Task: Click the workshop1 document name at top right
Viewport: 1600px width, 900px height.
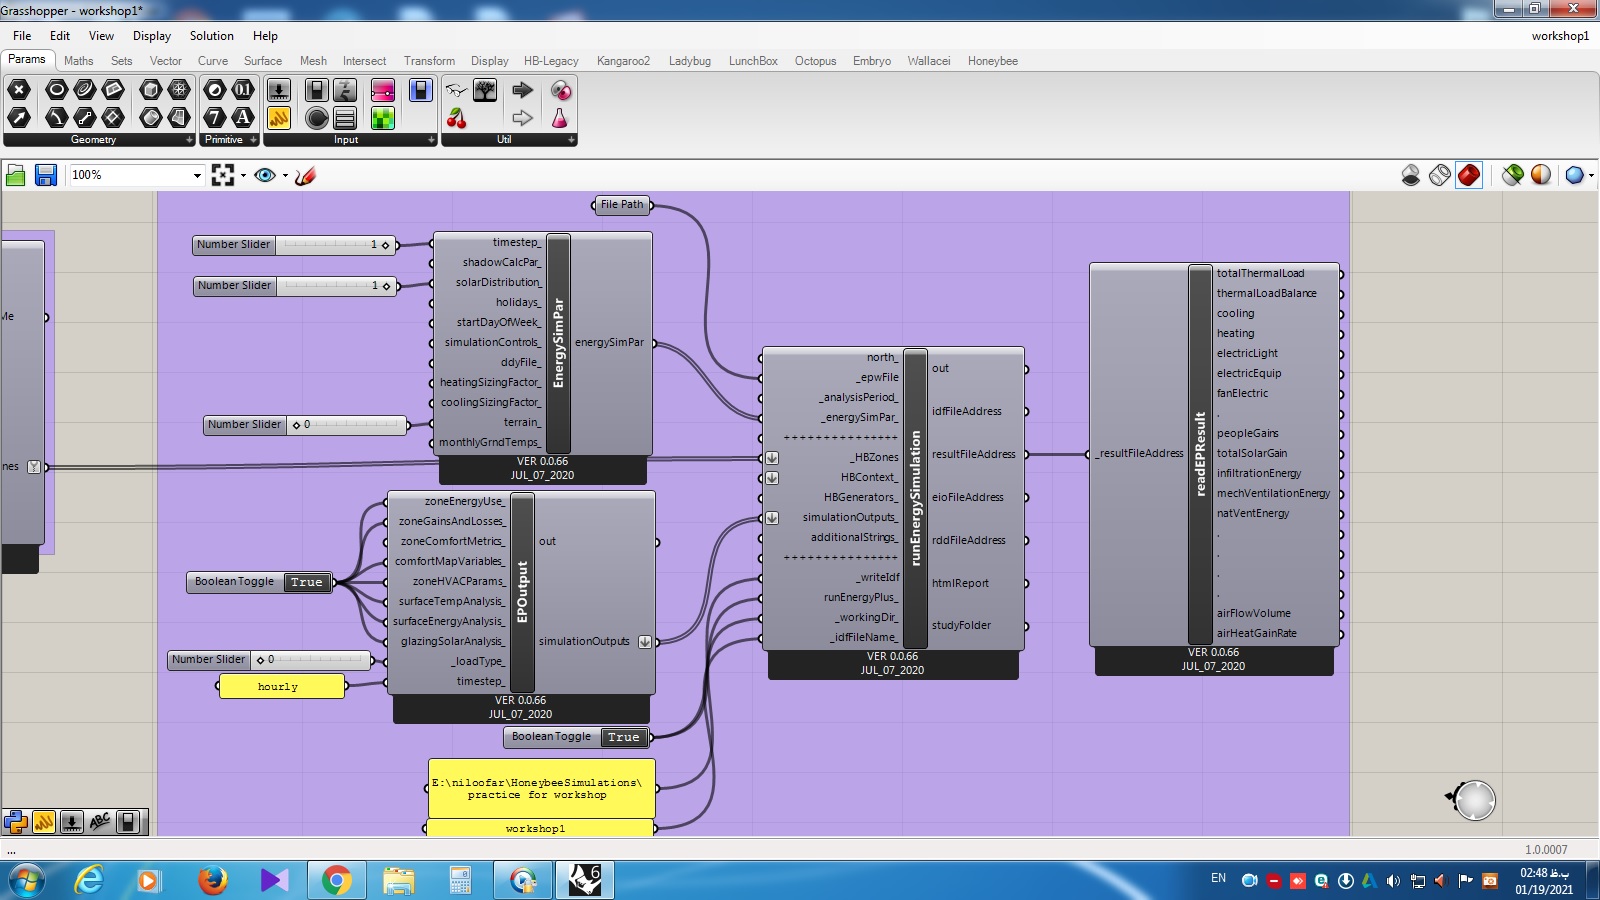Action: (1560, 36)
